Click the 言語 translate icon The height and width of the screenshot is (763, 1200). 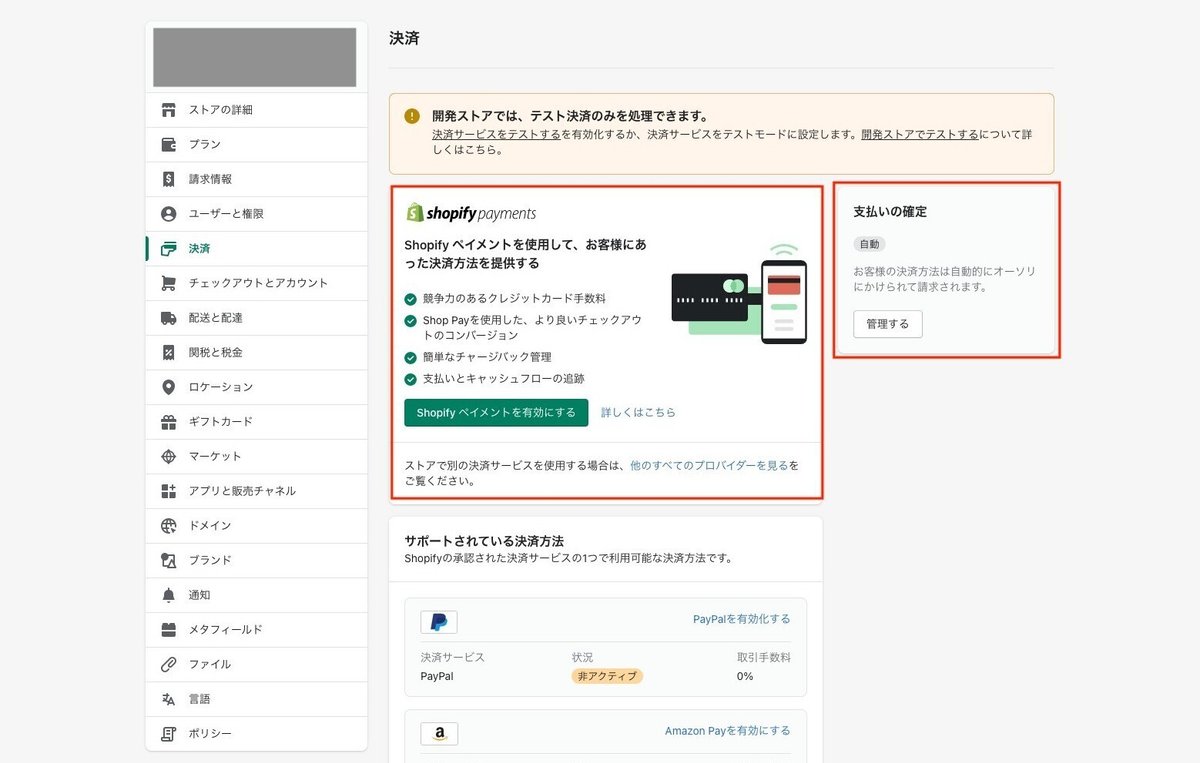(168, 699)
